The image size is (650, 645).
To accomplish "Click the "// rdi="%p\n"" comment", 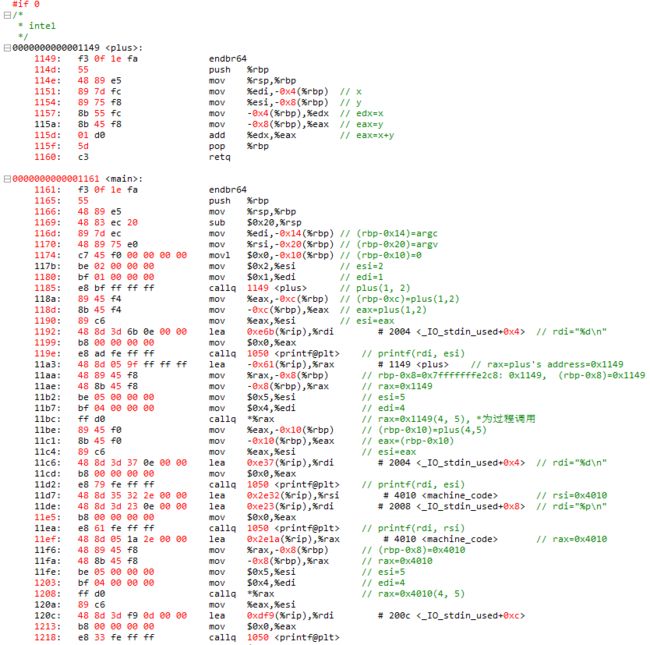I will pos(572,507).
